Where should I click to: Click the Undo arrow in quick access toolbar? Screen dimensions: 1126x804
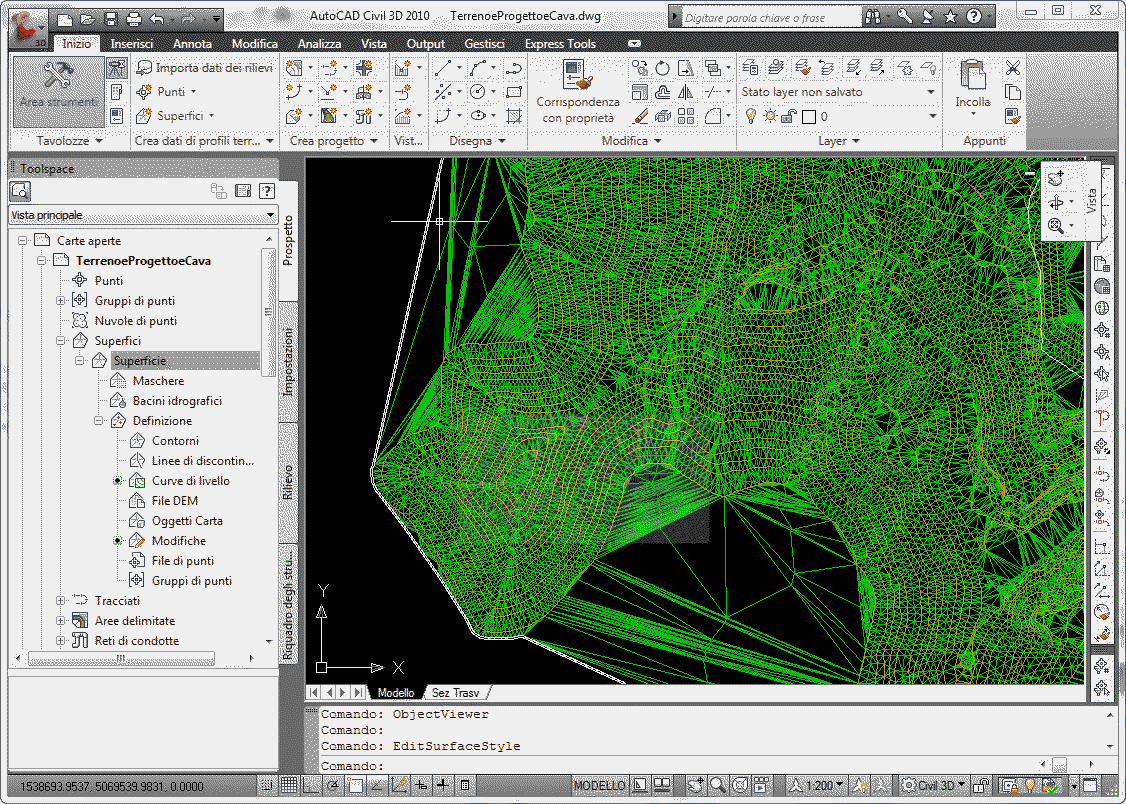157,19
